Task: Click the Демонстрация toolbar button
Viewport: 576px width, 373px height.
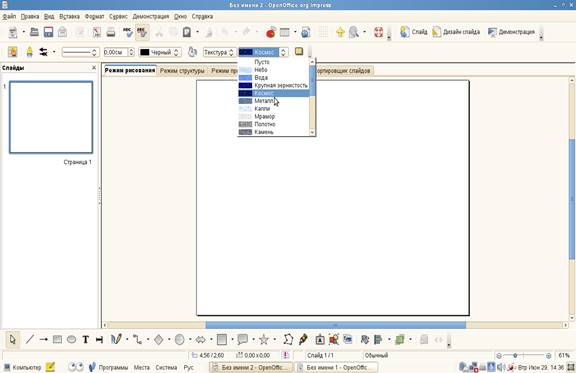Action: (511, 32)
